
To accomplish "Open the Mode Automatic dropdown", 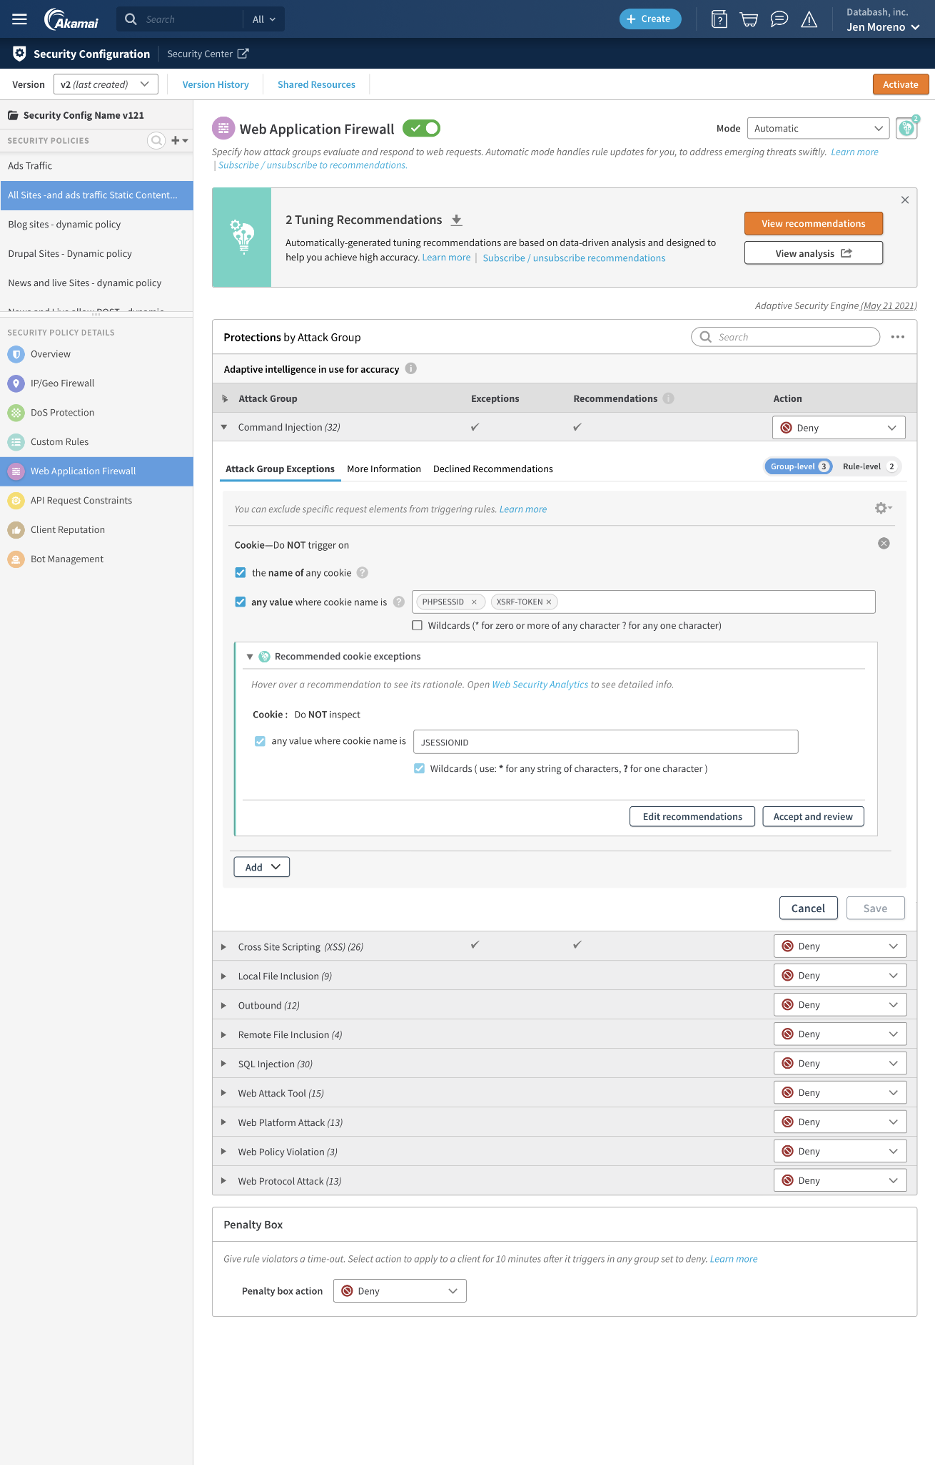I will coord(817,128).
